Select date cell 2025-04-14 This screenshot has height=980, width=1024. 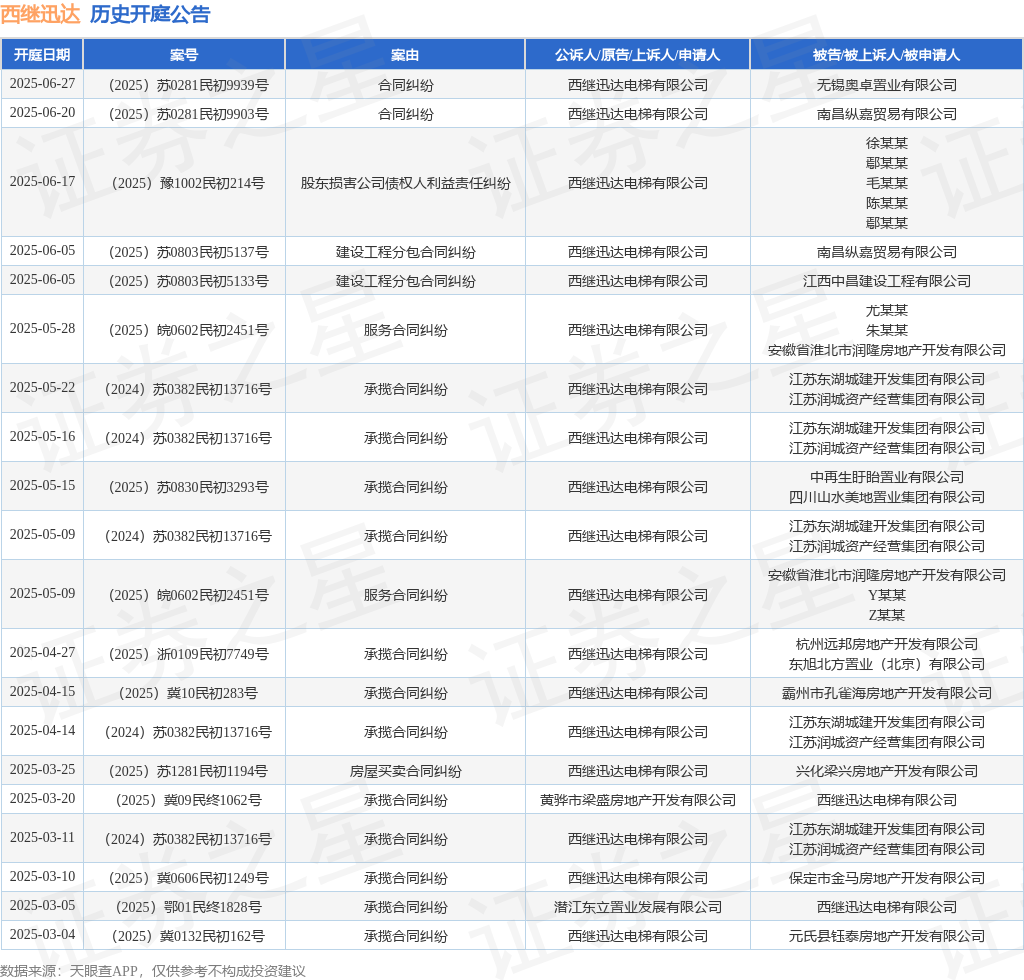(42, 730)
